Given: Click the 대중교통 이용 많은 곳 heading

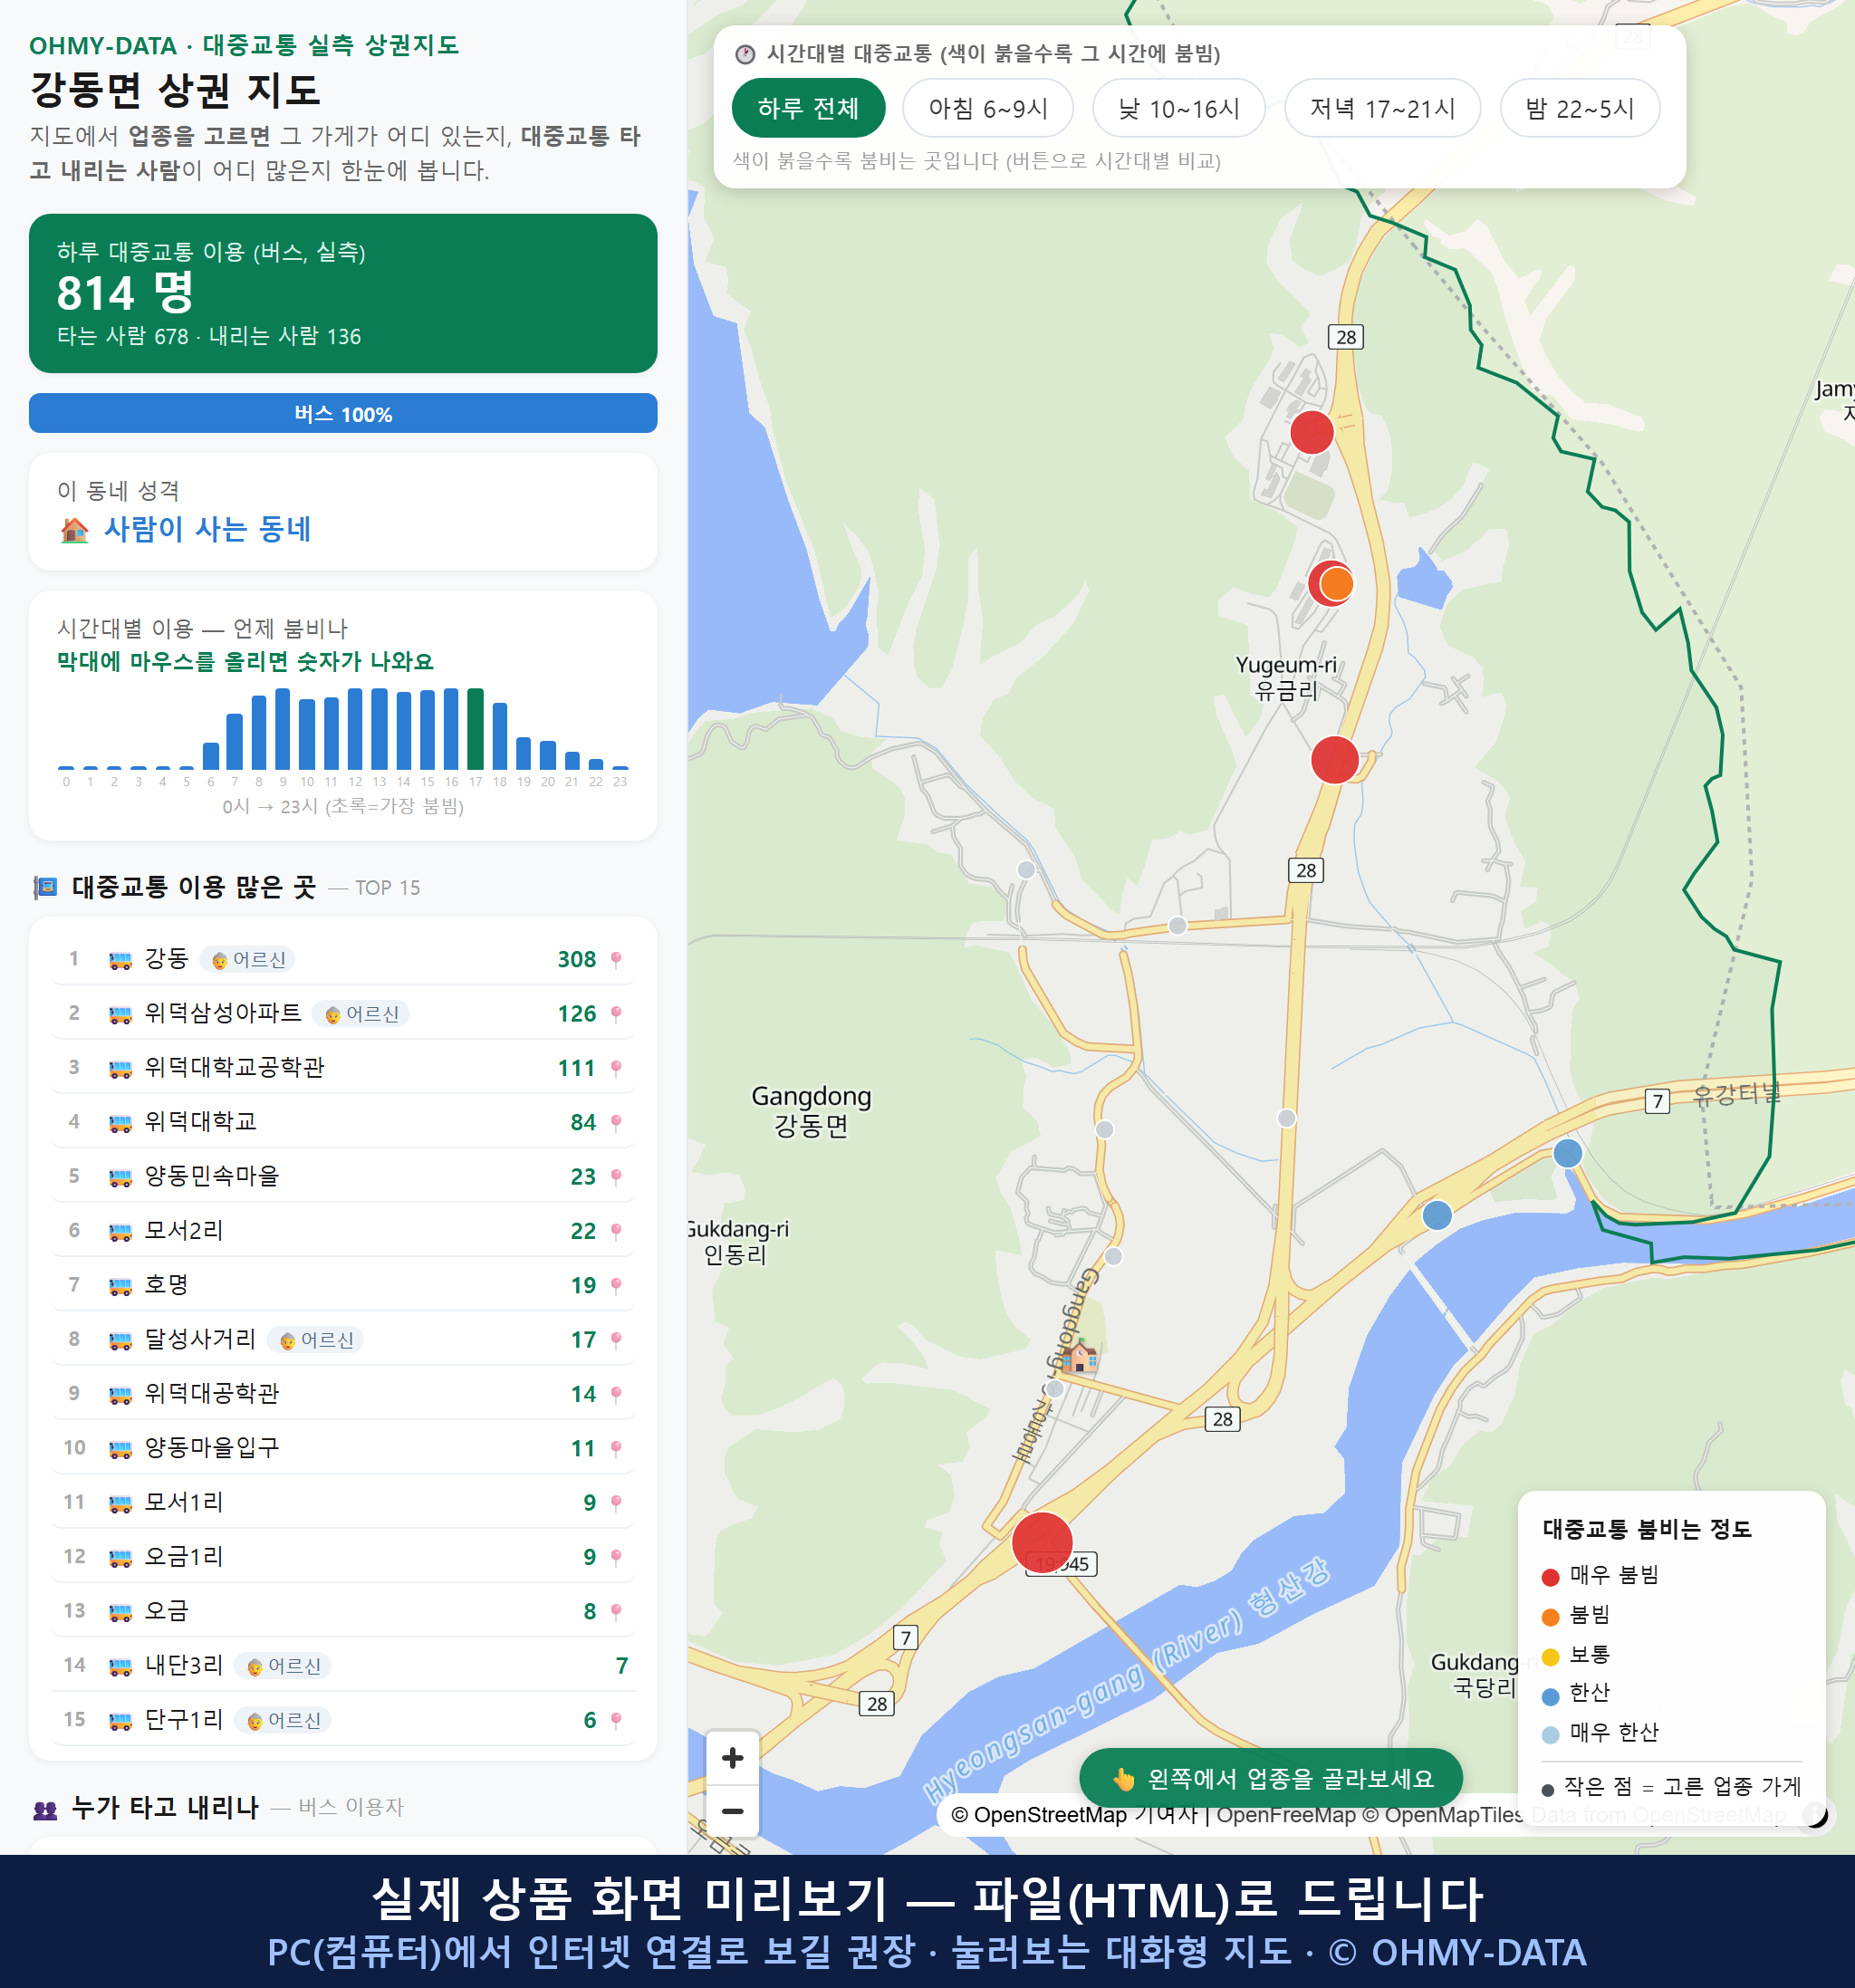Looking at the screenshot, I should pyautogui.click(x=194, y=887).
